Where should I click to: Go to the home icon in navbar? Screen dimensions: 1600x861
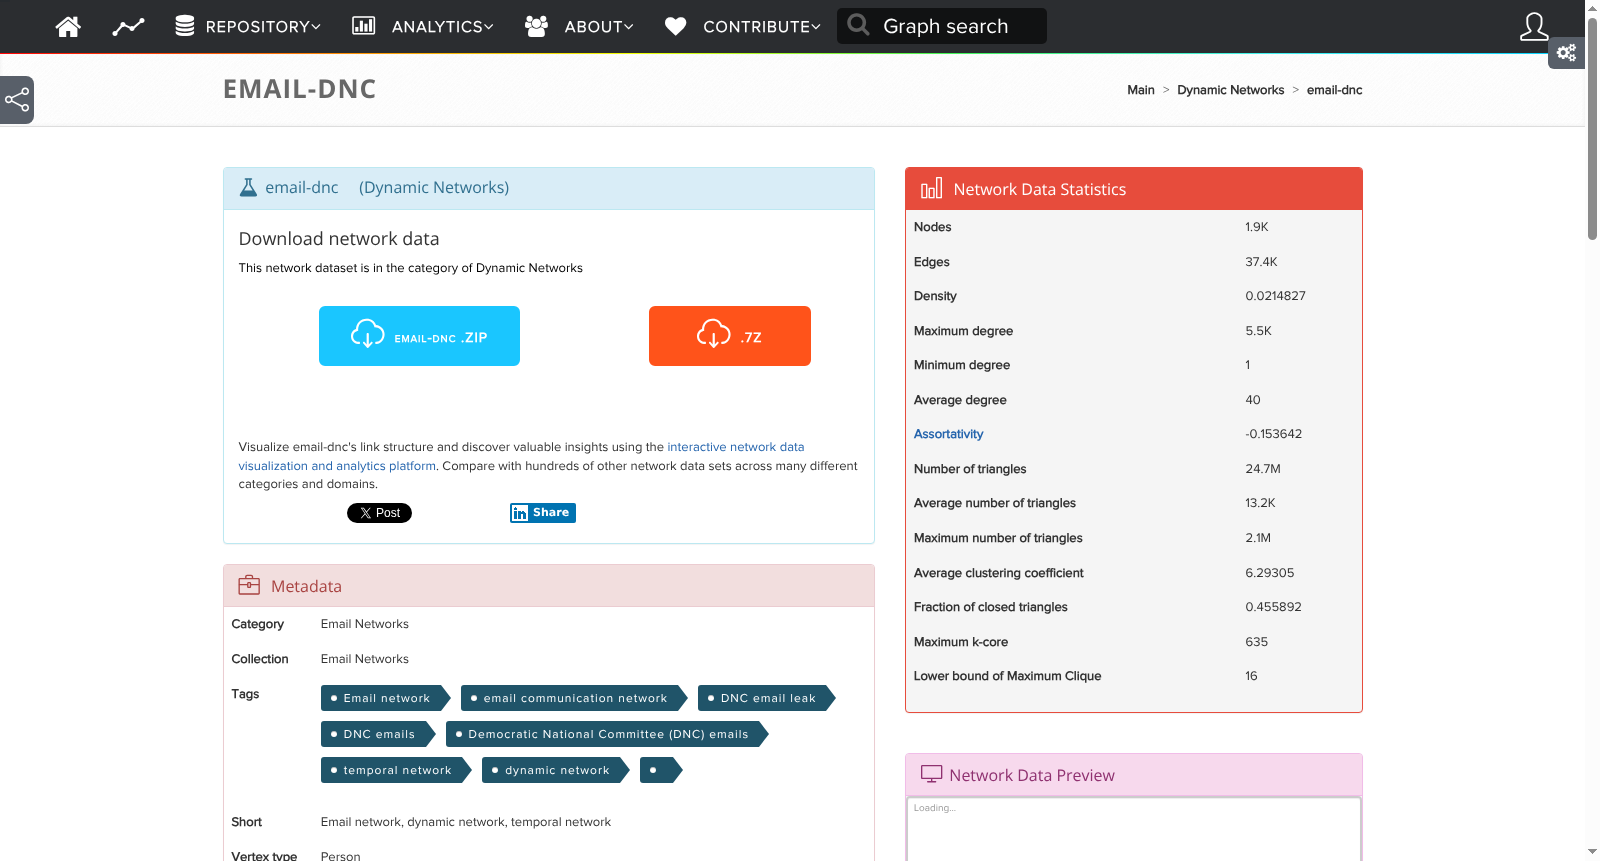pos(68,26)
